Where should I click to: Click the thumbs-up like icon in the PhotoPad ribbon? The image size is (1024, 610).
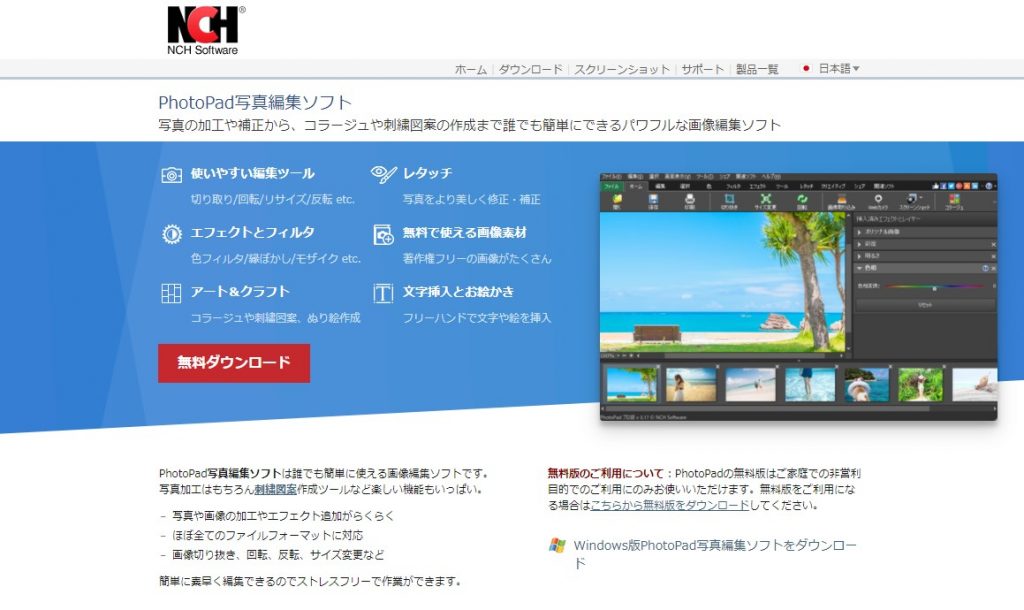click(935, 186)
